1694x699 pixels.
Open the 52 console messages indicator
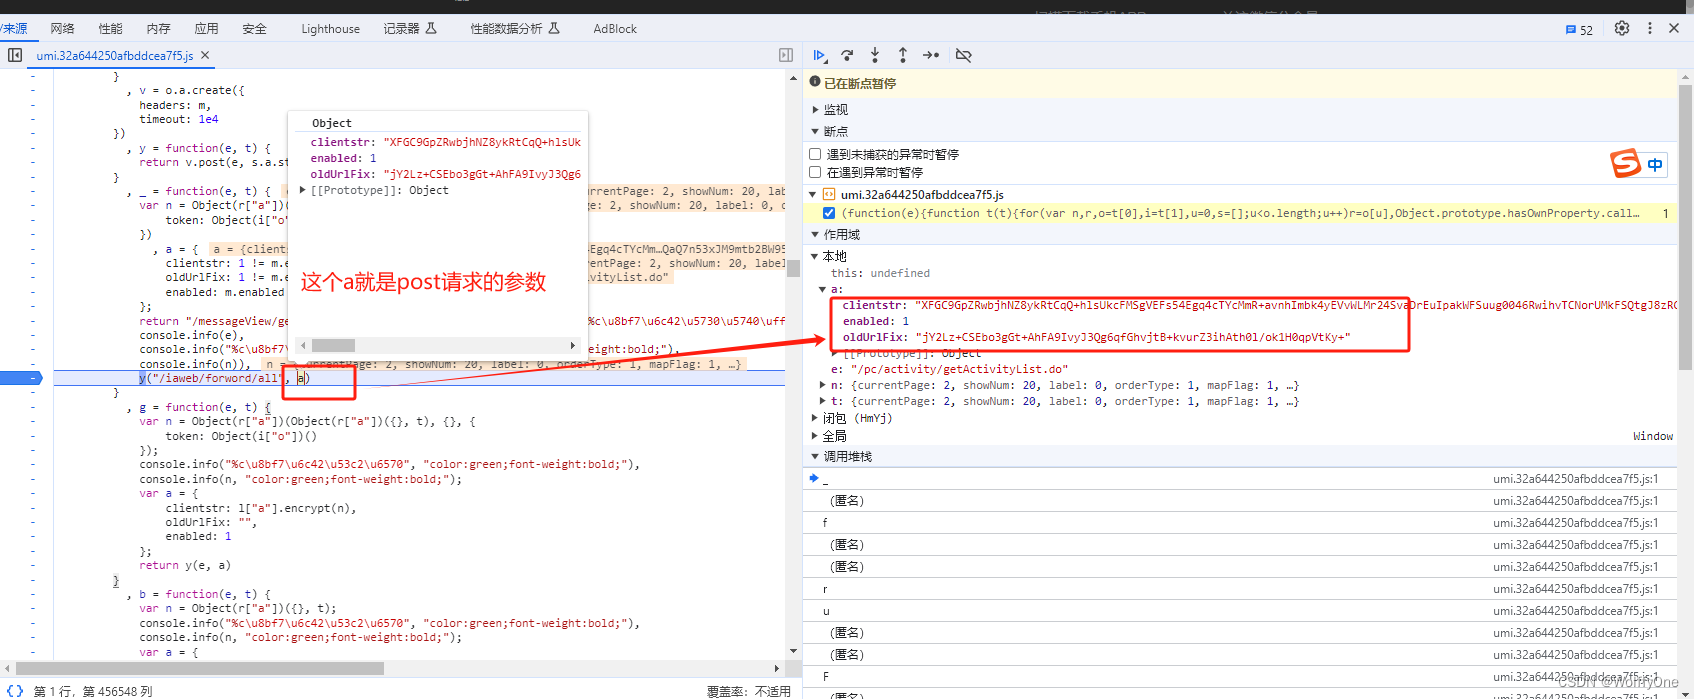tap(1579, 30)
